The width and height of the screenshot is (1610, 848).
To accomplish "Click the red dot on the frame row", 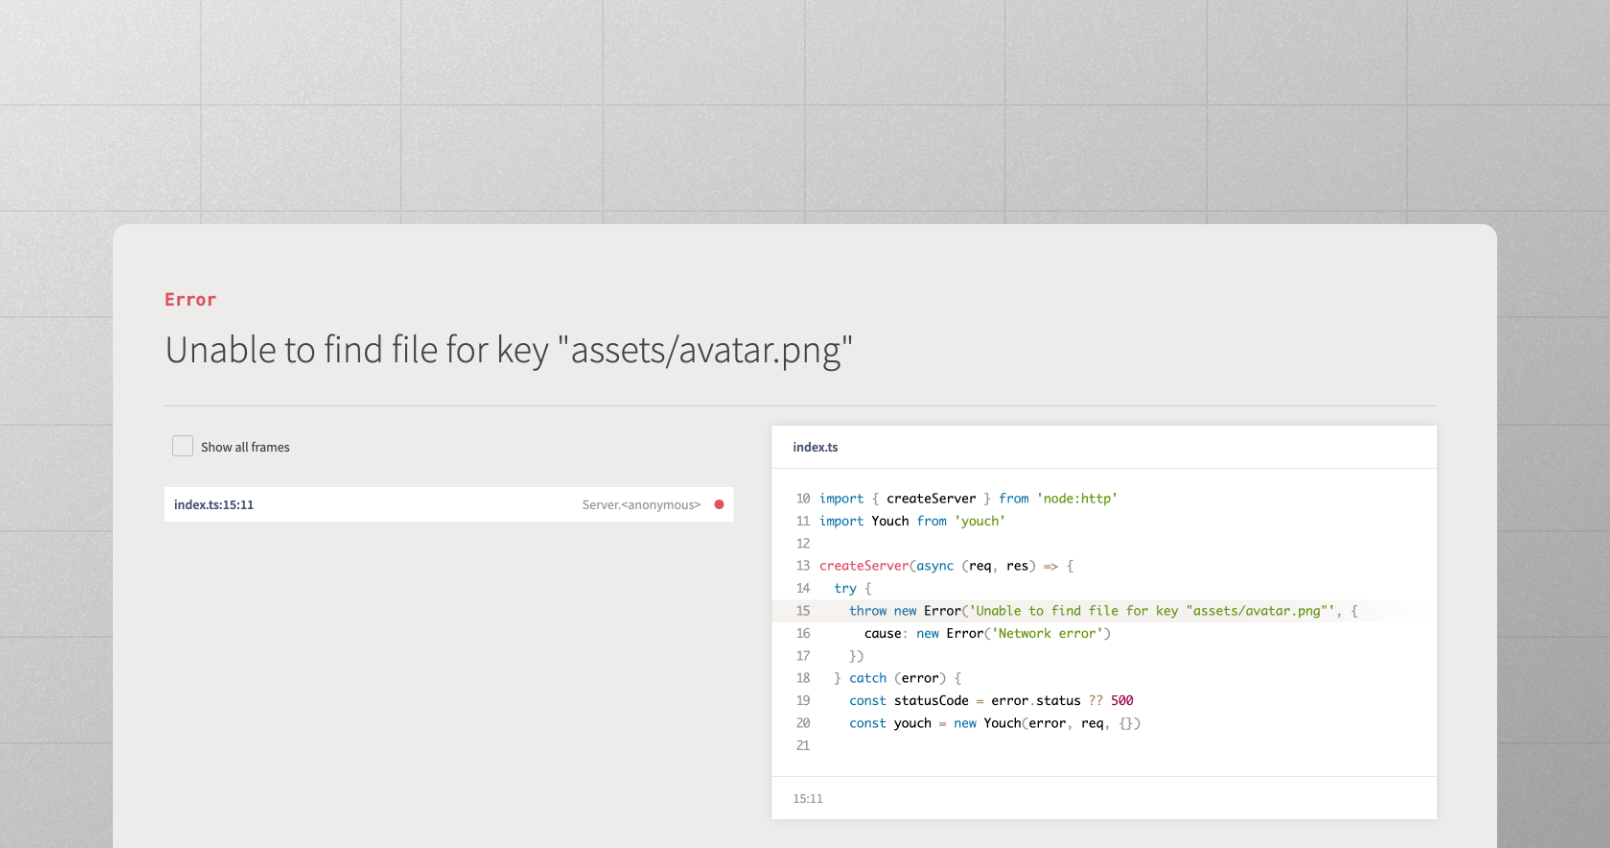I will tap(719, 505).
